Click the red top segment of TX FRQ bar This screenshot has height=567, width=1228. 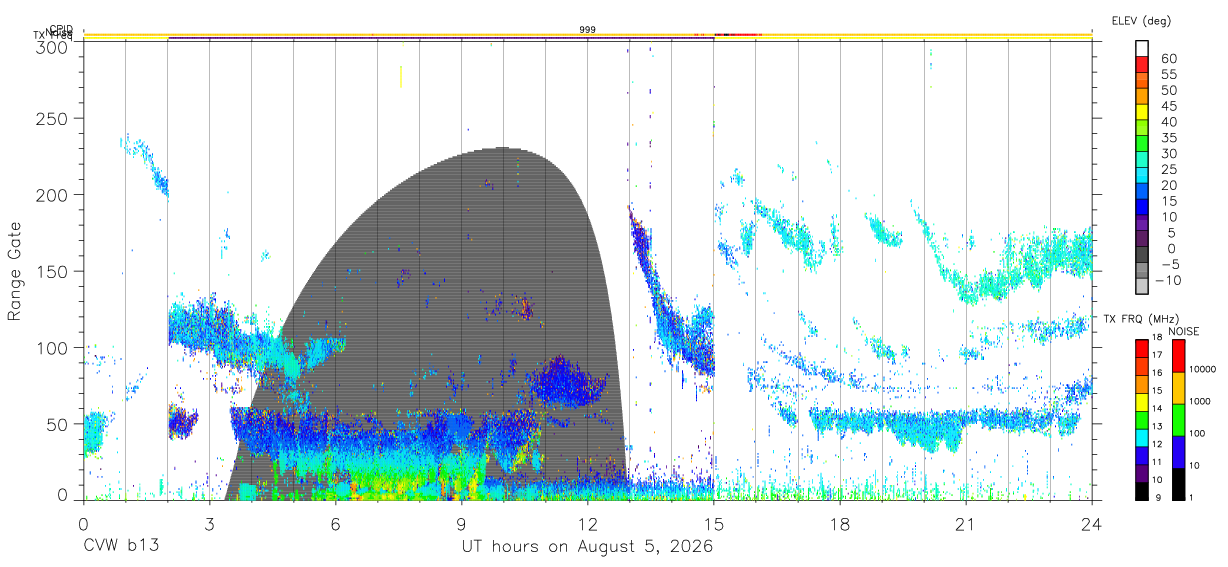(x=1142, y=349)
